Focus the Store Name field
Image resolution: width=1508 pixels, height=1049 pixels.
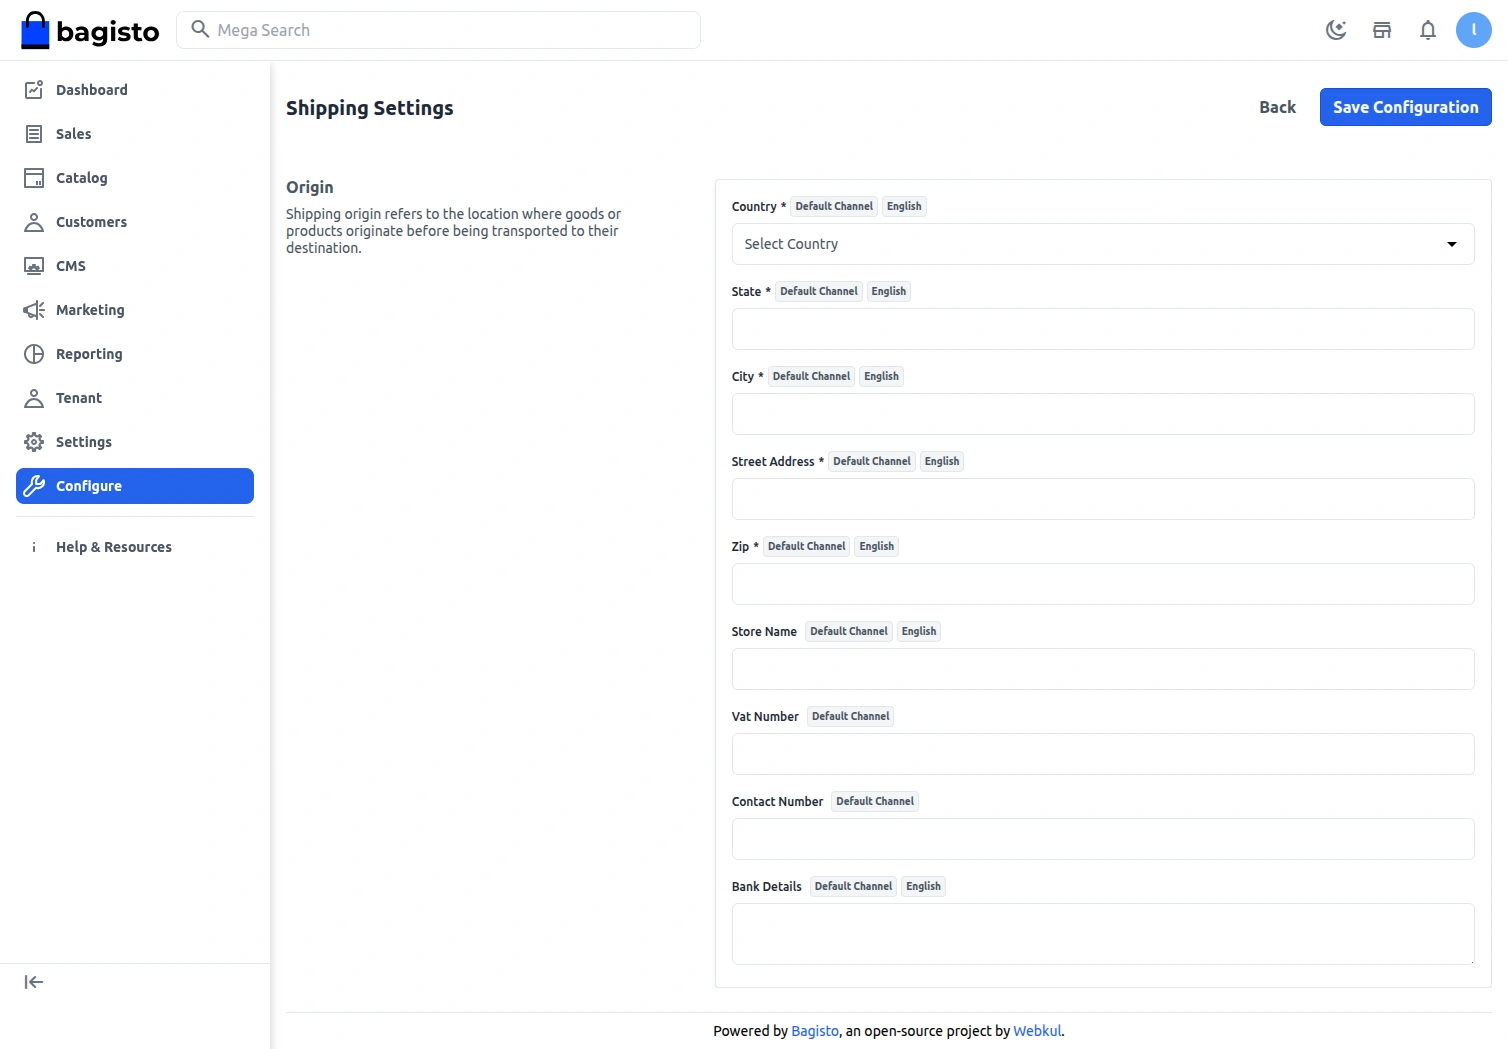click(1103, 669)
